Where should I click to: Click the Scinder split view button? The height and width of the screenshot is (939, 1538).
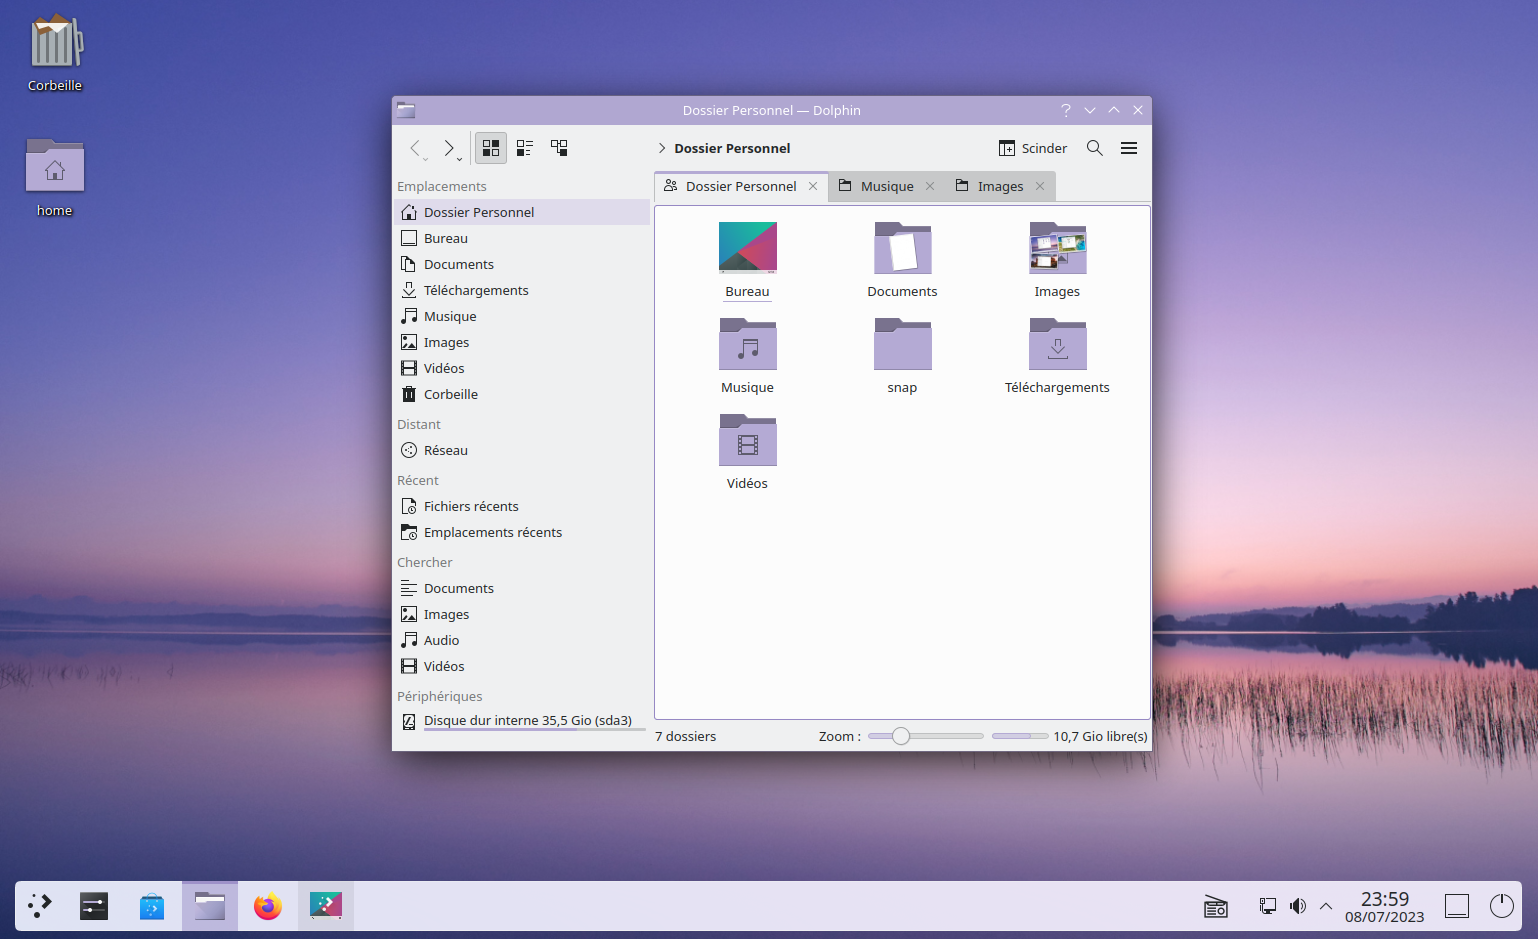point(1033,148)
